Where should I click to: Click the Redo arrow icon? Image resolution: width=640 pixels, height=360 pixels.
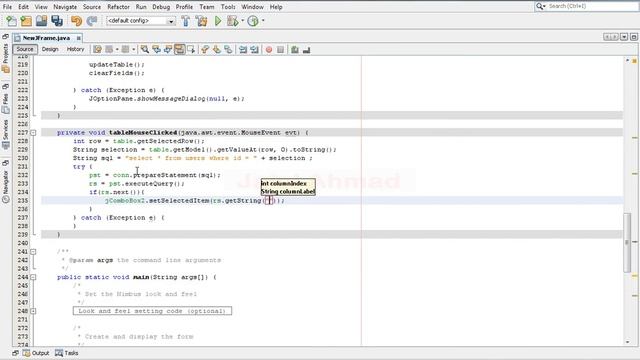92,21
